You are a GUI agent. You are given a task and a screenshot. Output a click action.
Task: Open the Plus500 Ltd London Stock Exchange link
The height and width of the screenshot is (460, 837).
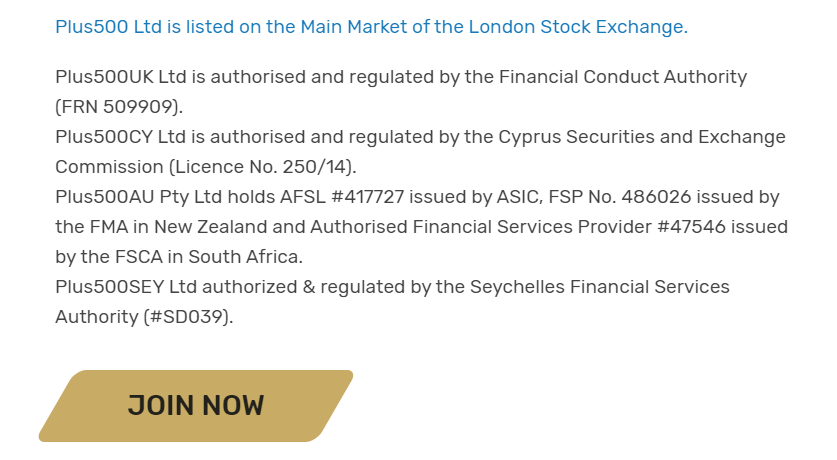(x=372, y=27)
